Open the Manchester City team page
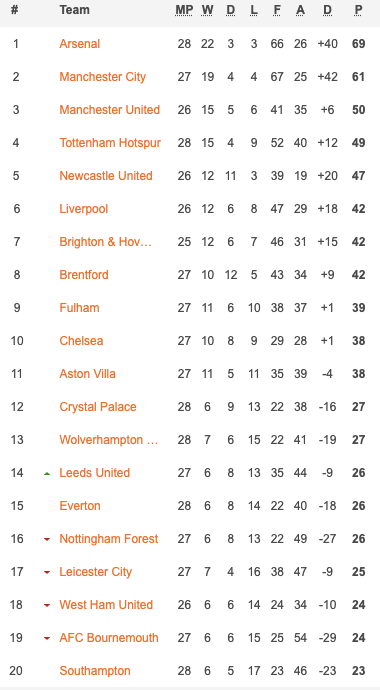Viewport: 380px width, 690px height. (x=102, y=77)
